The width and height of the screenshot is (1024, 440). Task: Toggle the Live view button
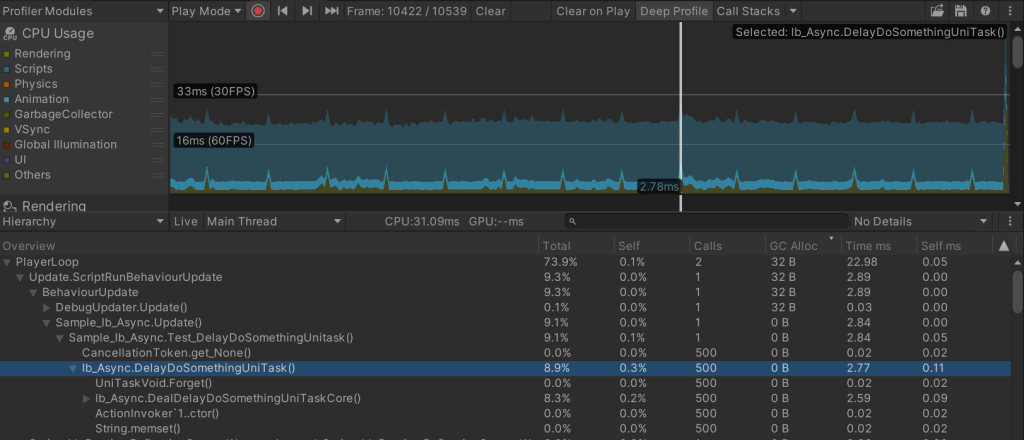click(186, 221)
